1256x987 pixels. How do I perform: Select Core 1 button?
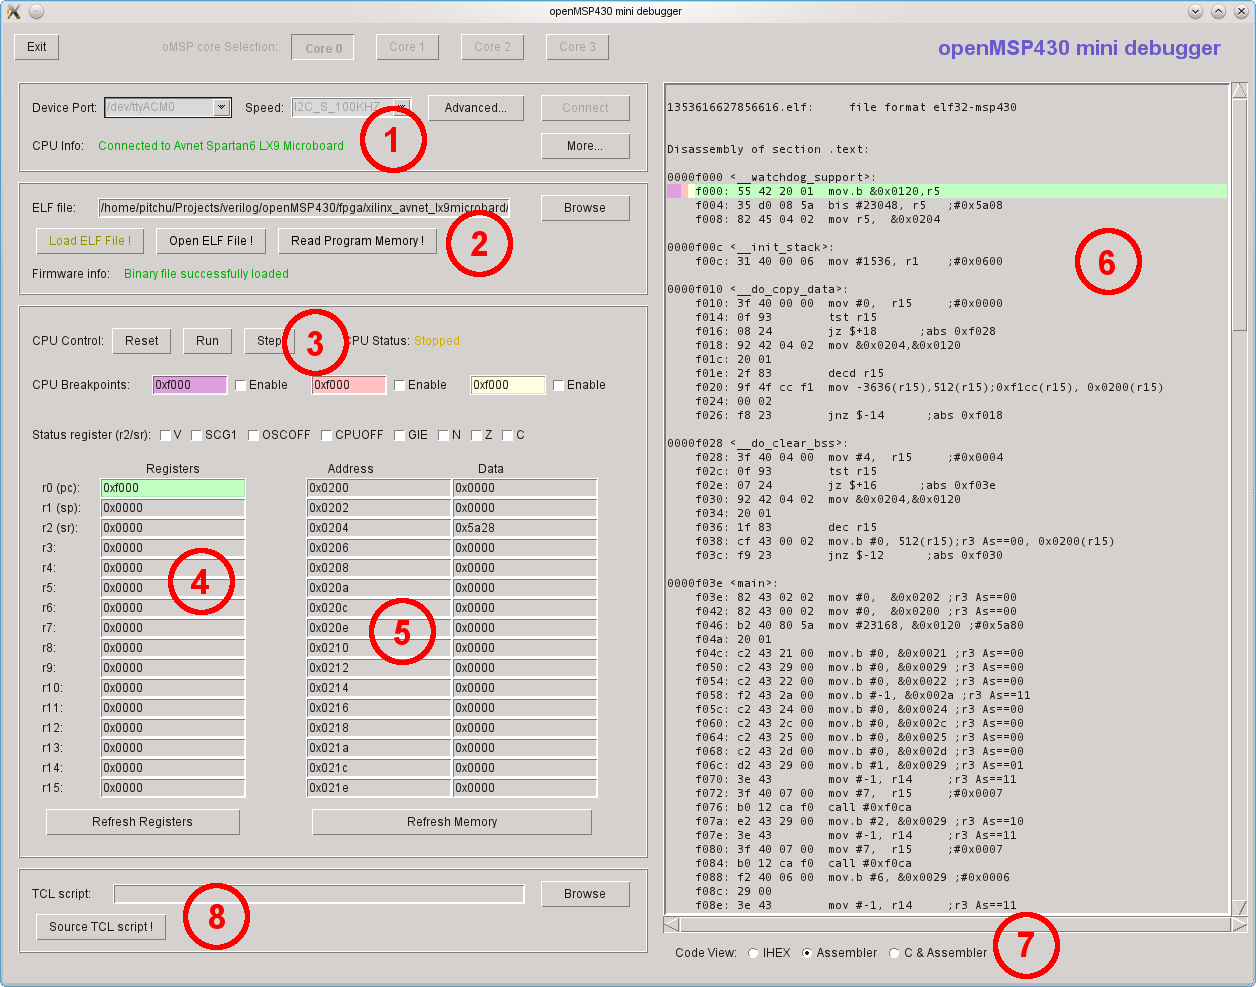407,47
